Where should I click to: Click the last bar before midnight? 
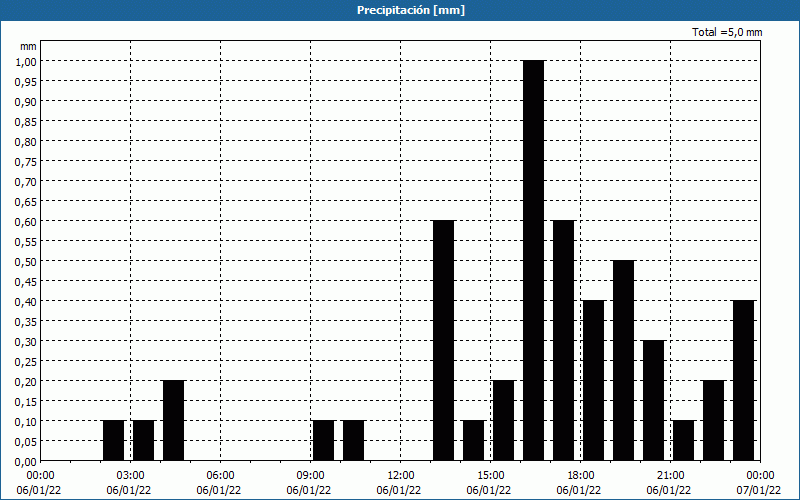click(x=744, y=381)
